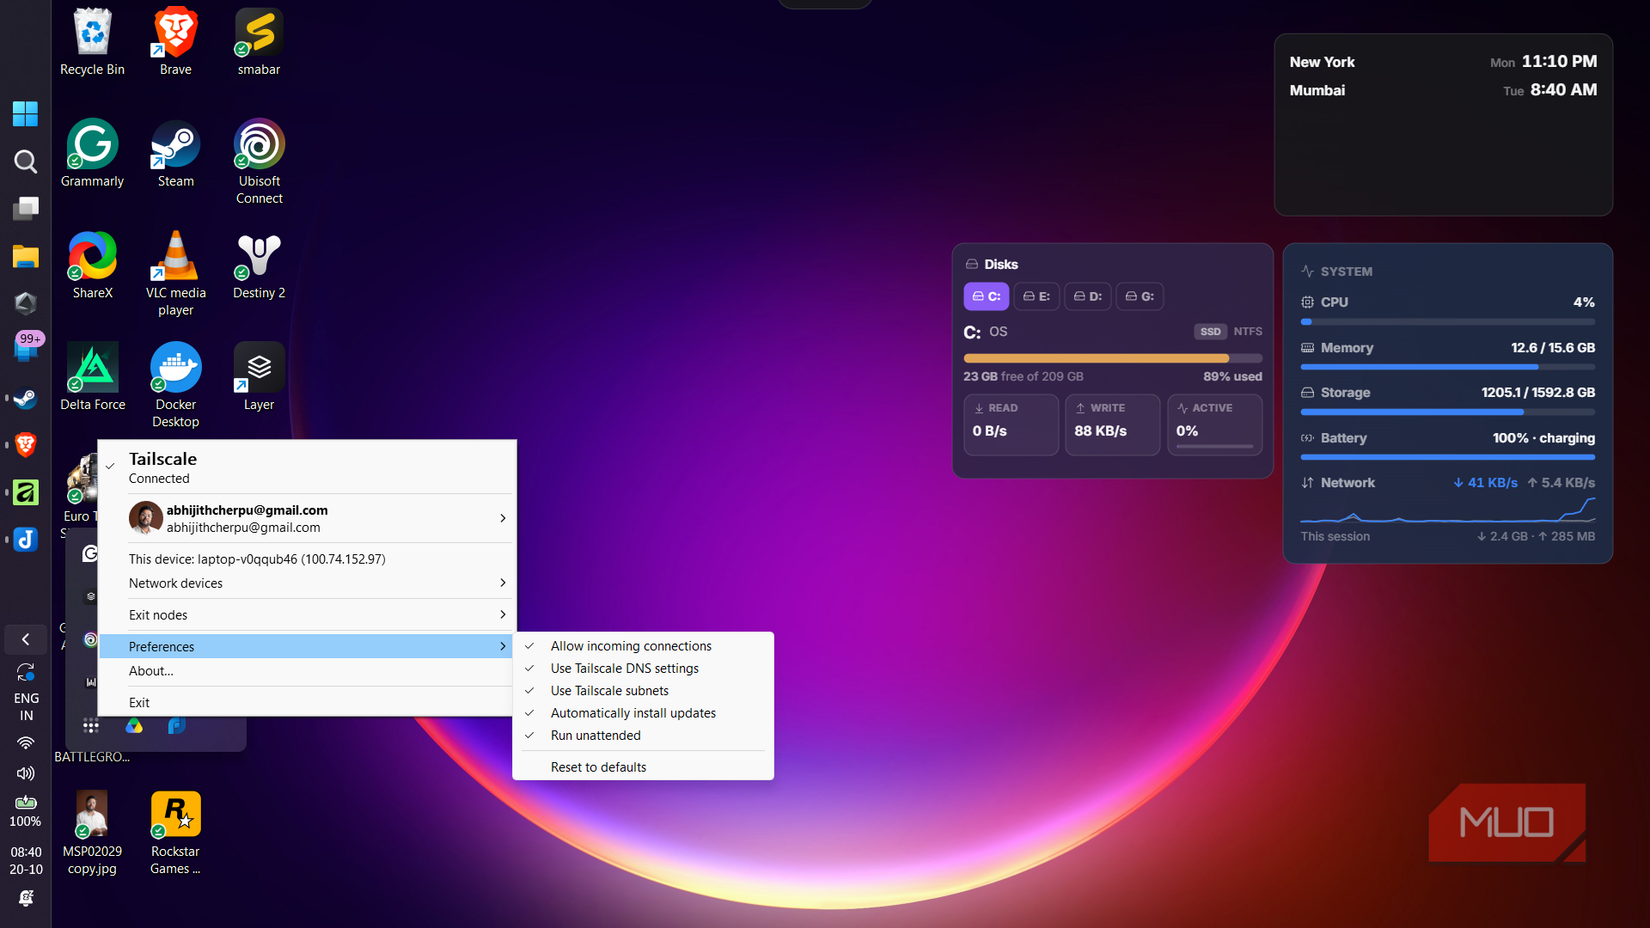Toggle Tailscale Connected status entry
1650x928 pixels.
click(307, 467)
